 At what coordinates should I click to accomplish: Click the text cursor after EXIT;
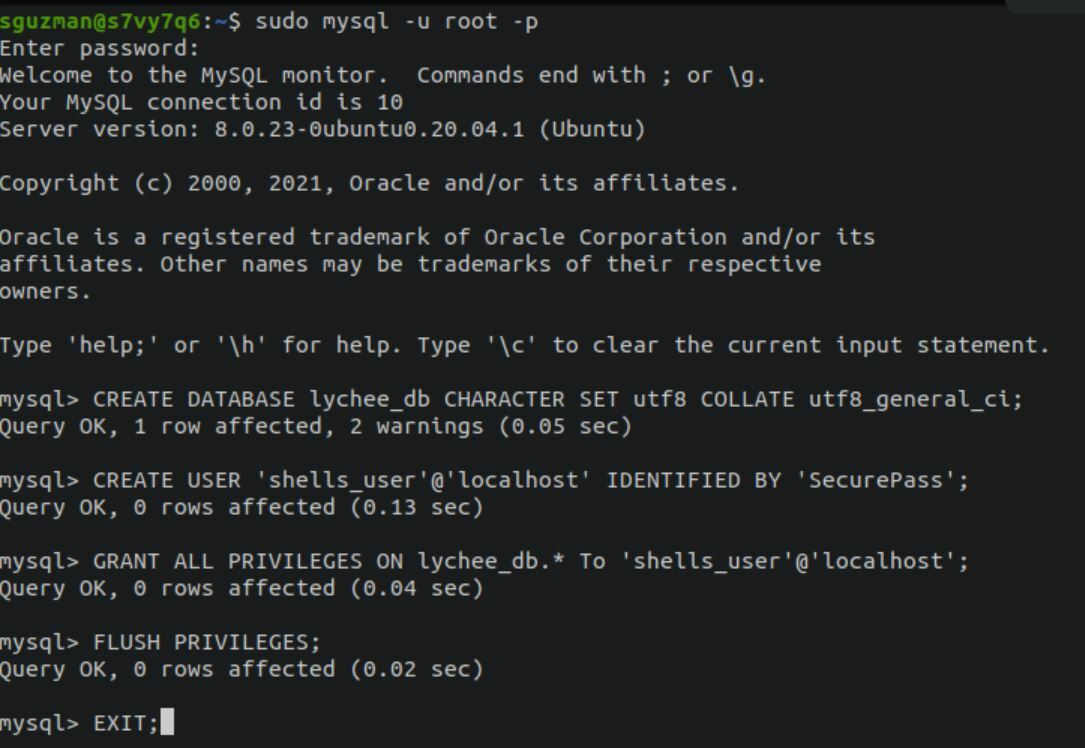[x=167, y=722]
